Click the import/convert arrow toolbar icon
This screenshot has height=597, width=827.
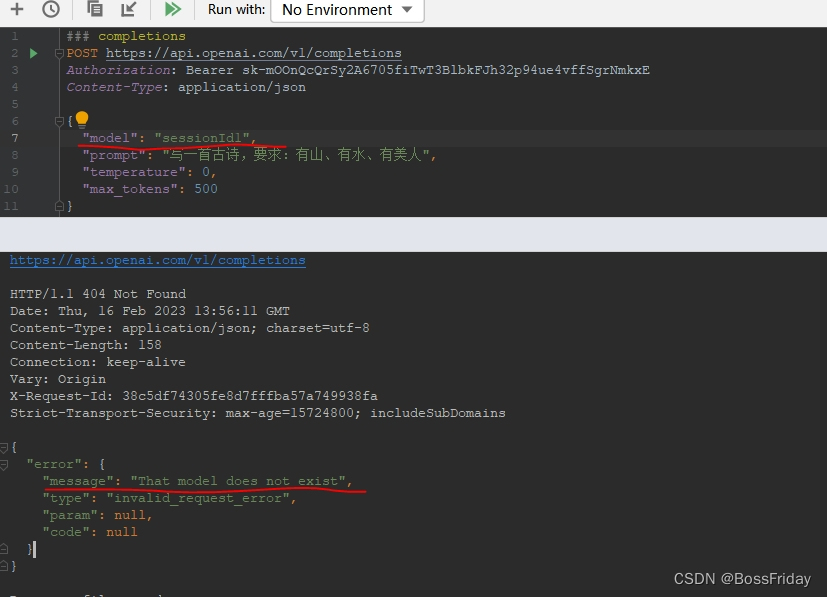coord(129,10)
